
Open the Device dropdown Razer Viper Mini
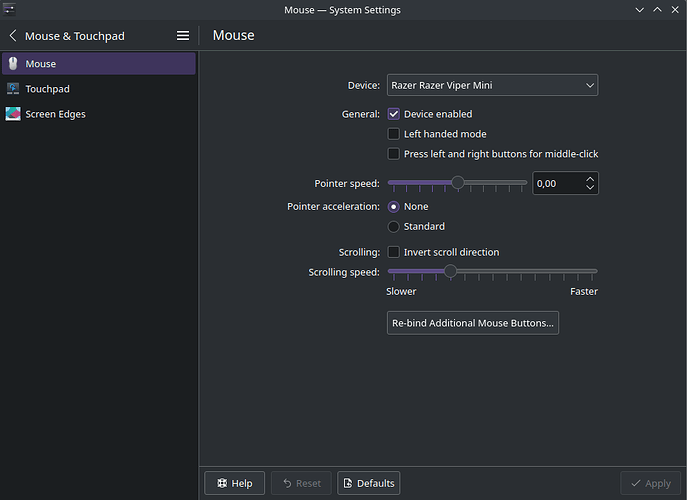pyautogui.click(x=492, y=85)
